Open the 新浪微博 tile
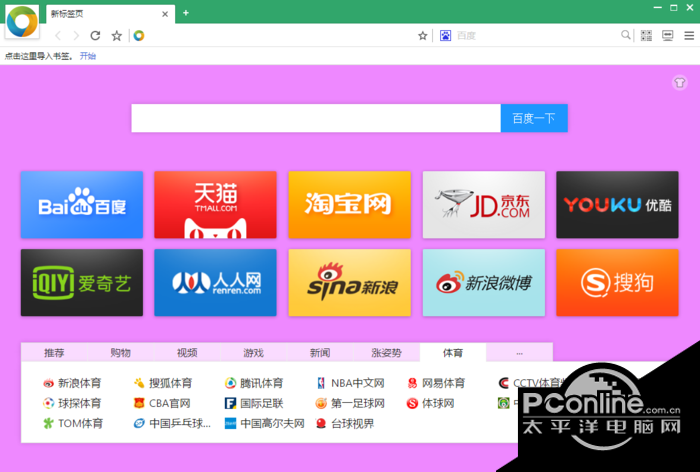Viewport: 700px width, 472px height. 483,283
